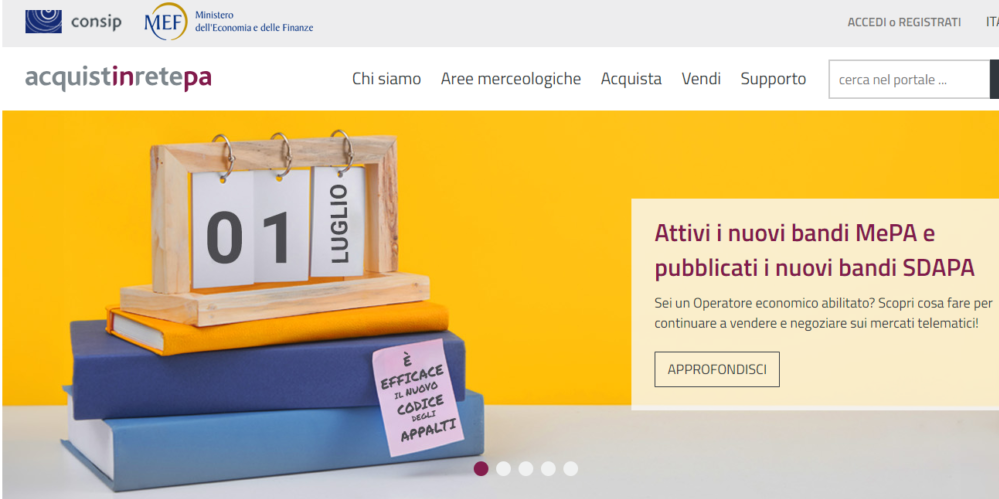Focus the cerca nel portale search field
The height and width of the screenshot is (499, 999).
click(x=909, y=80)
